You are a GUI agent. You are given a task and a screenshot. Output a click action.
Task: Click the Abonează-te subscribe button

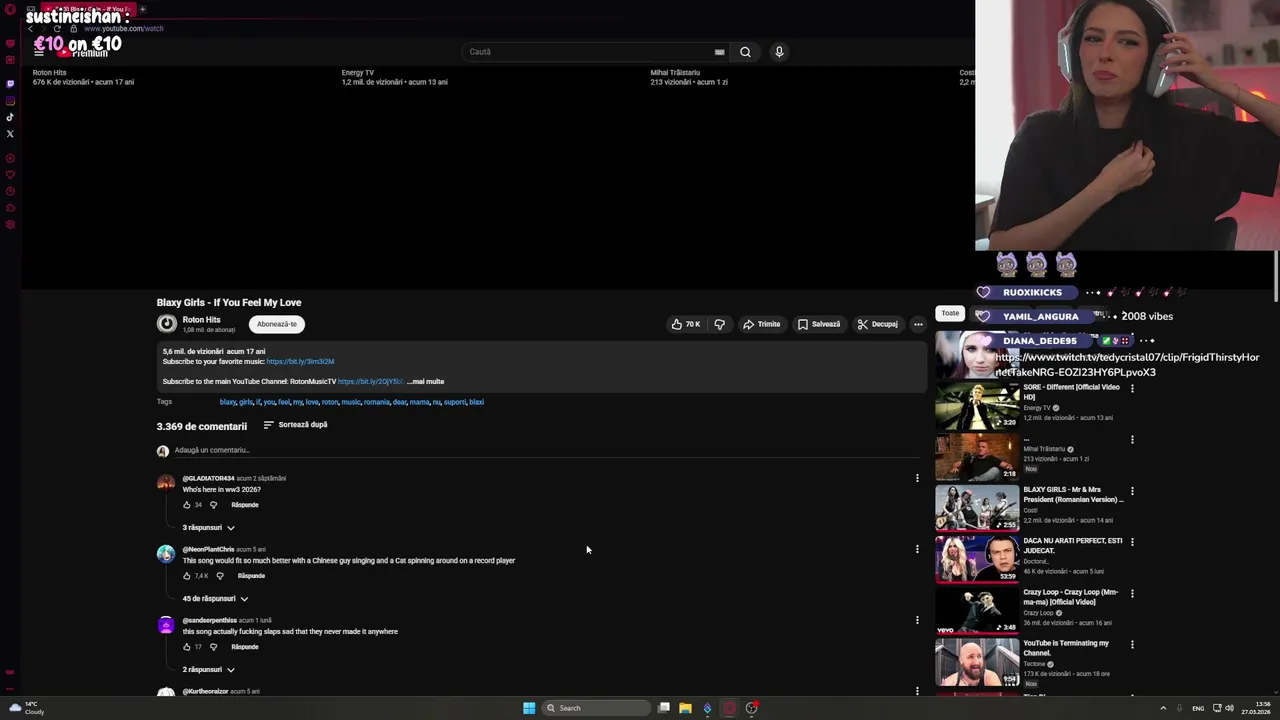point(276,324)
